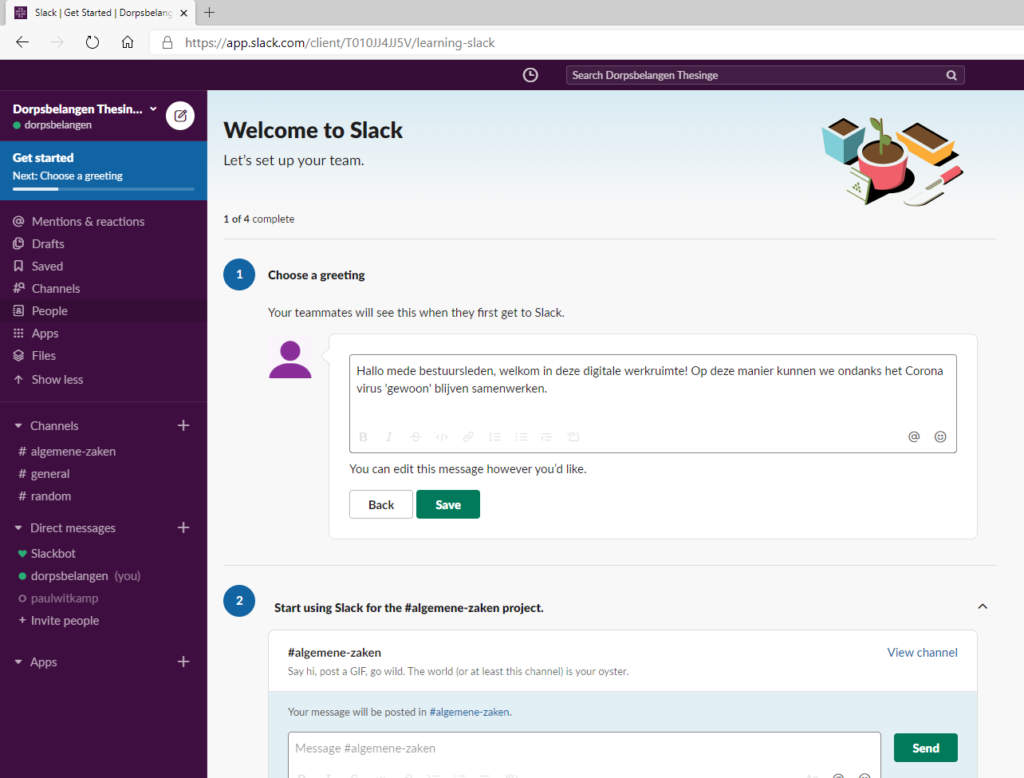
Task: Go to browser home page
Action: click(x=127, y=42)
